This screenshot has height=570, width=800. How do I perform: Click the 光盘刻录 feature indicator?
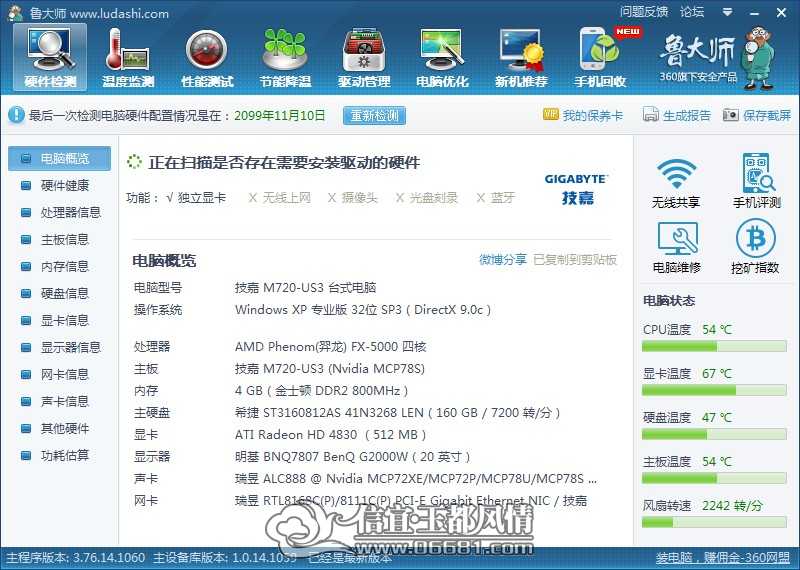(427, 197)
